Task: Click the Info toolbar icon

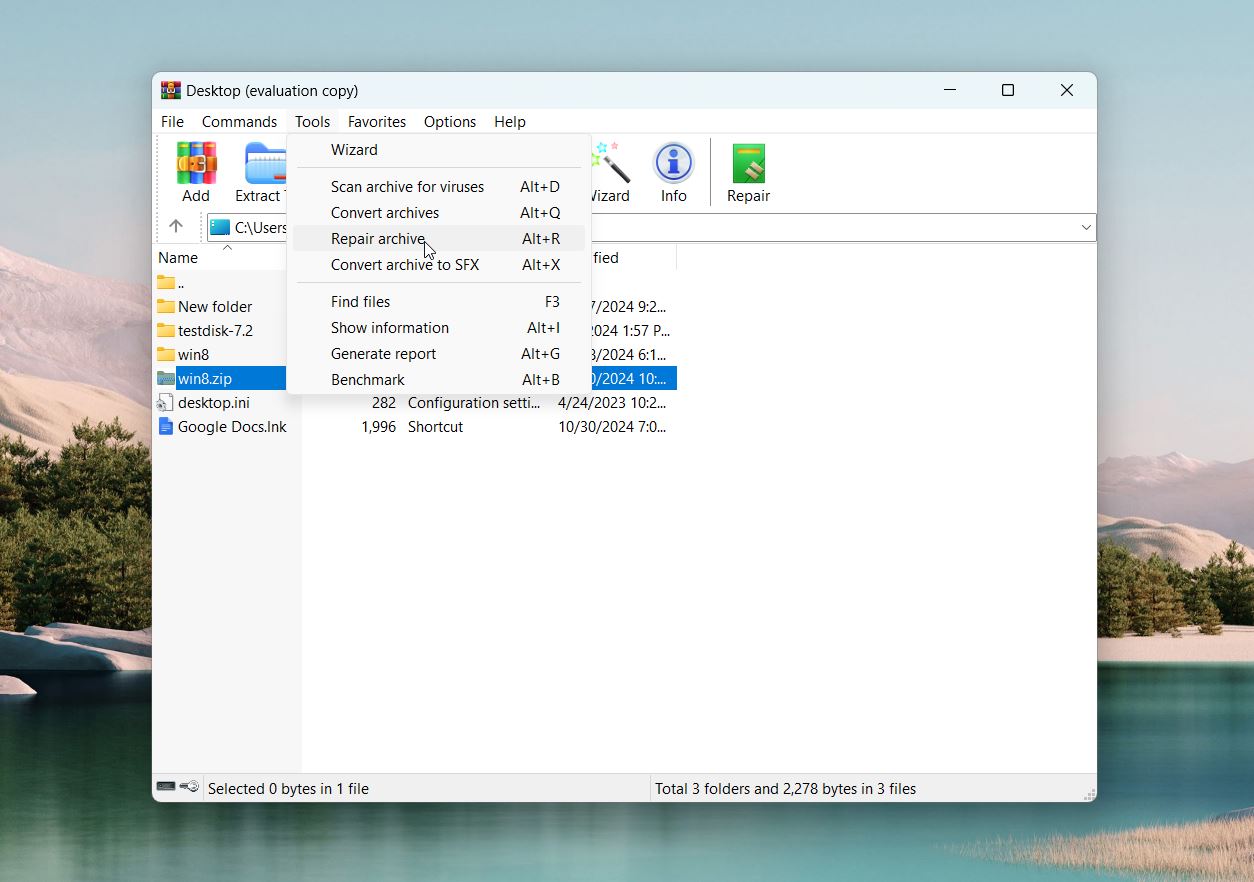Action: [x=673, y=172]
